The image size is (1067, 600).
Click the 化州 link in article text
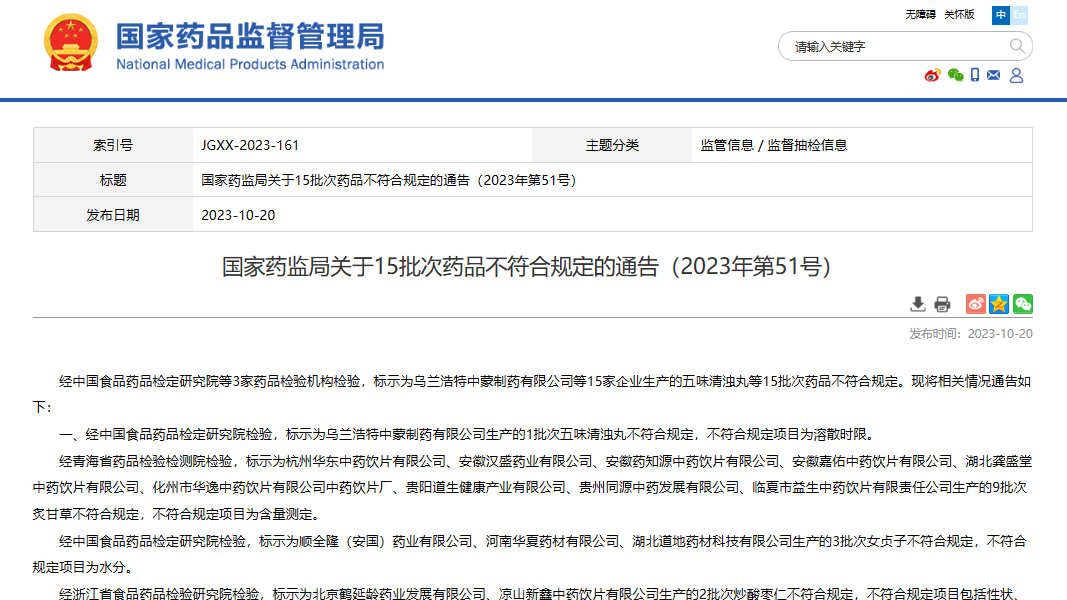(x=165, y=488)
